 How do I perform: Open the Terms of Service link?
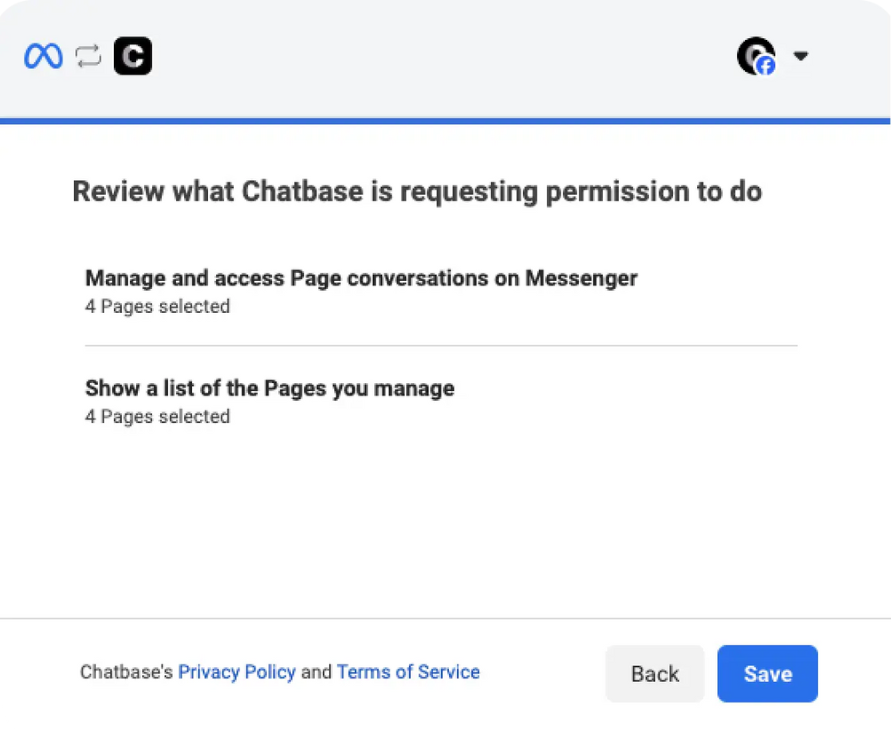pos(408,671)
